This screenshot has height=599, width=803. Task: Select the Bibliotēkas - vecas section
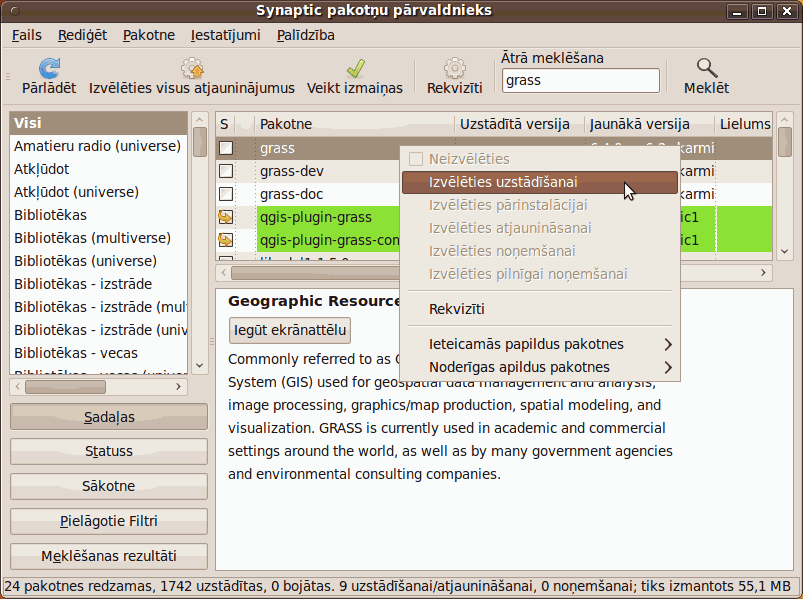pos(98,354)
